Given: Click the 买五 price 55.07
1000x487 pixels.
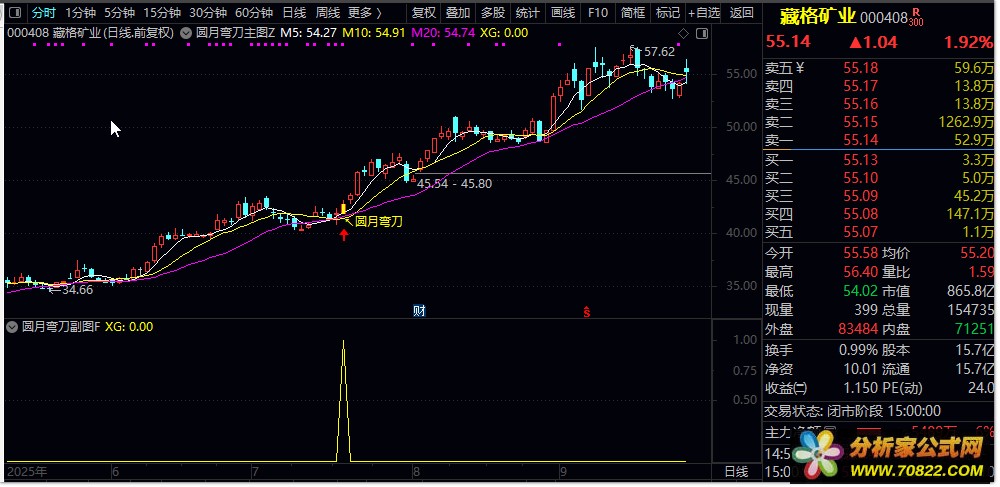Looking at the screenshot, I should (x=861, y=231).
